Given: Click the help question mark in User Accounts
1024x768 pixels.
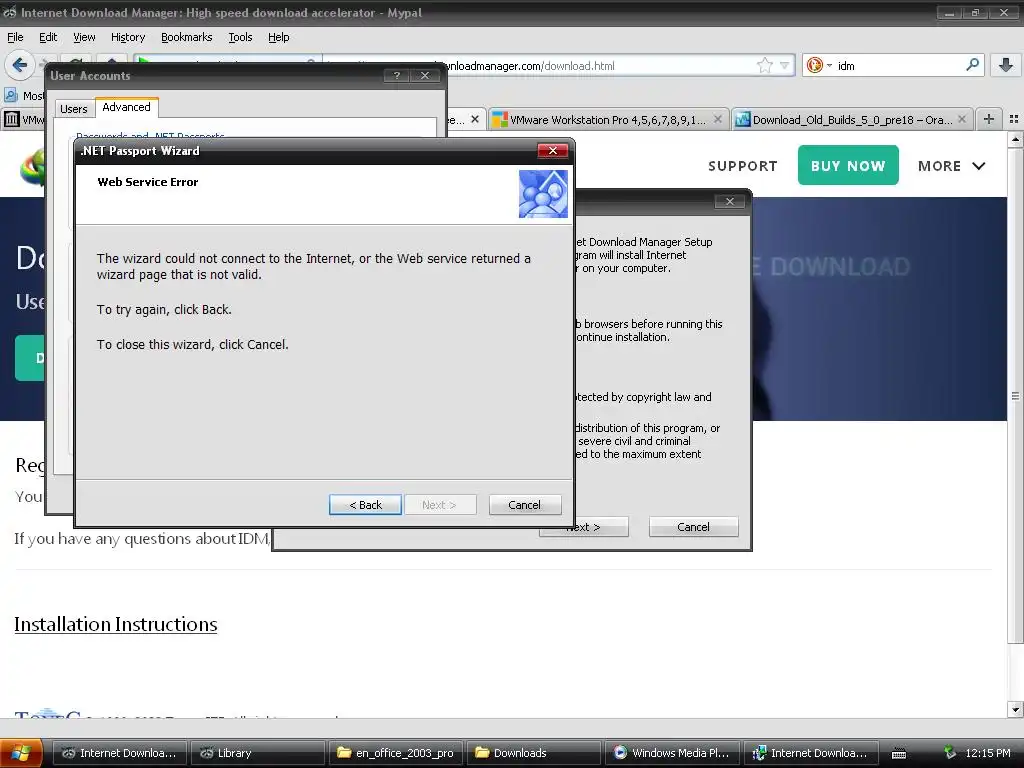Looking at the screenshot, I should click(396, 76).
